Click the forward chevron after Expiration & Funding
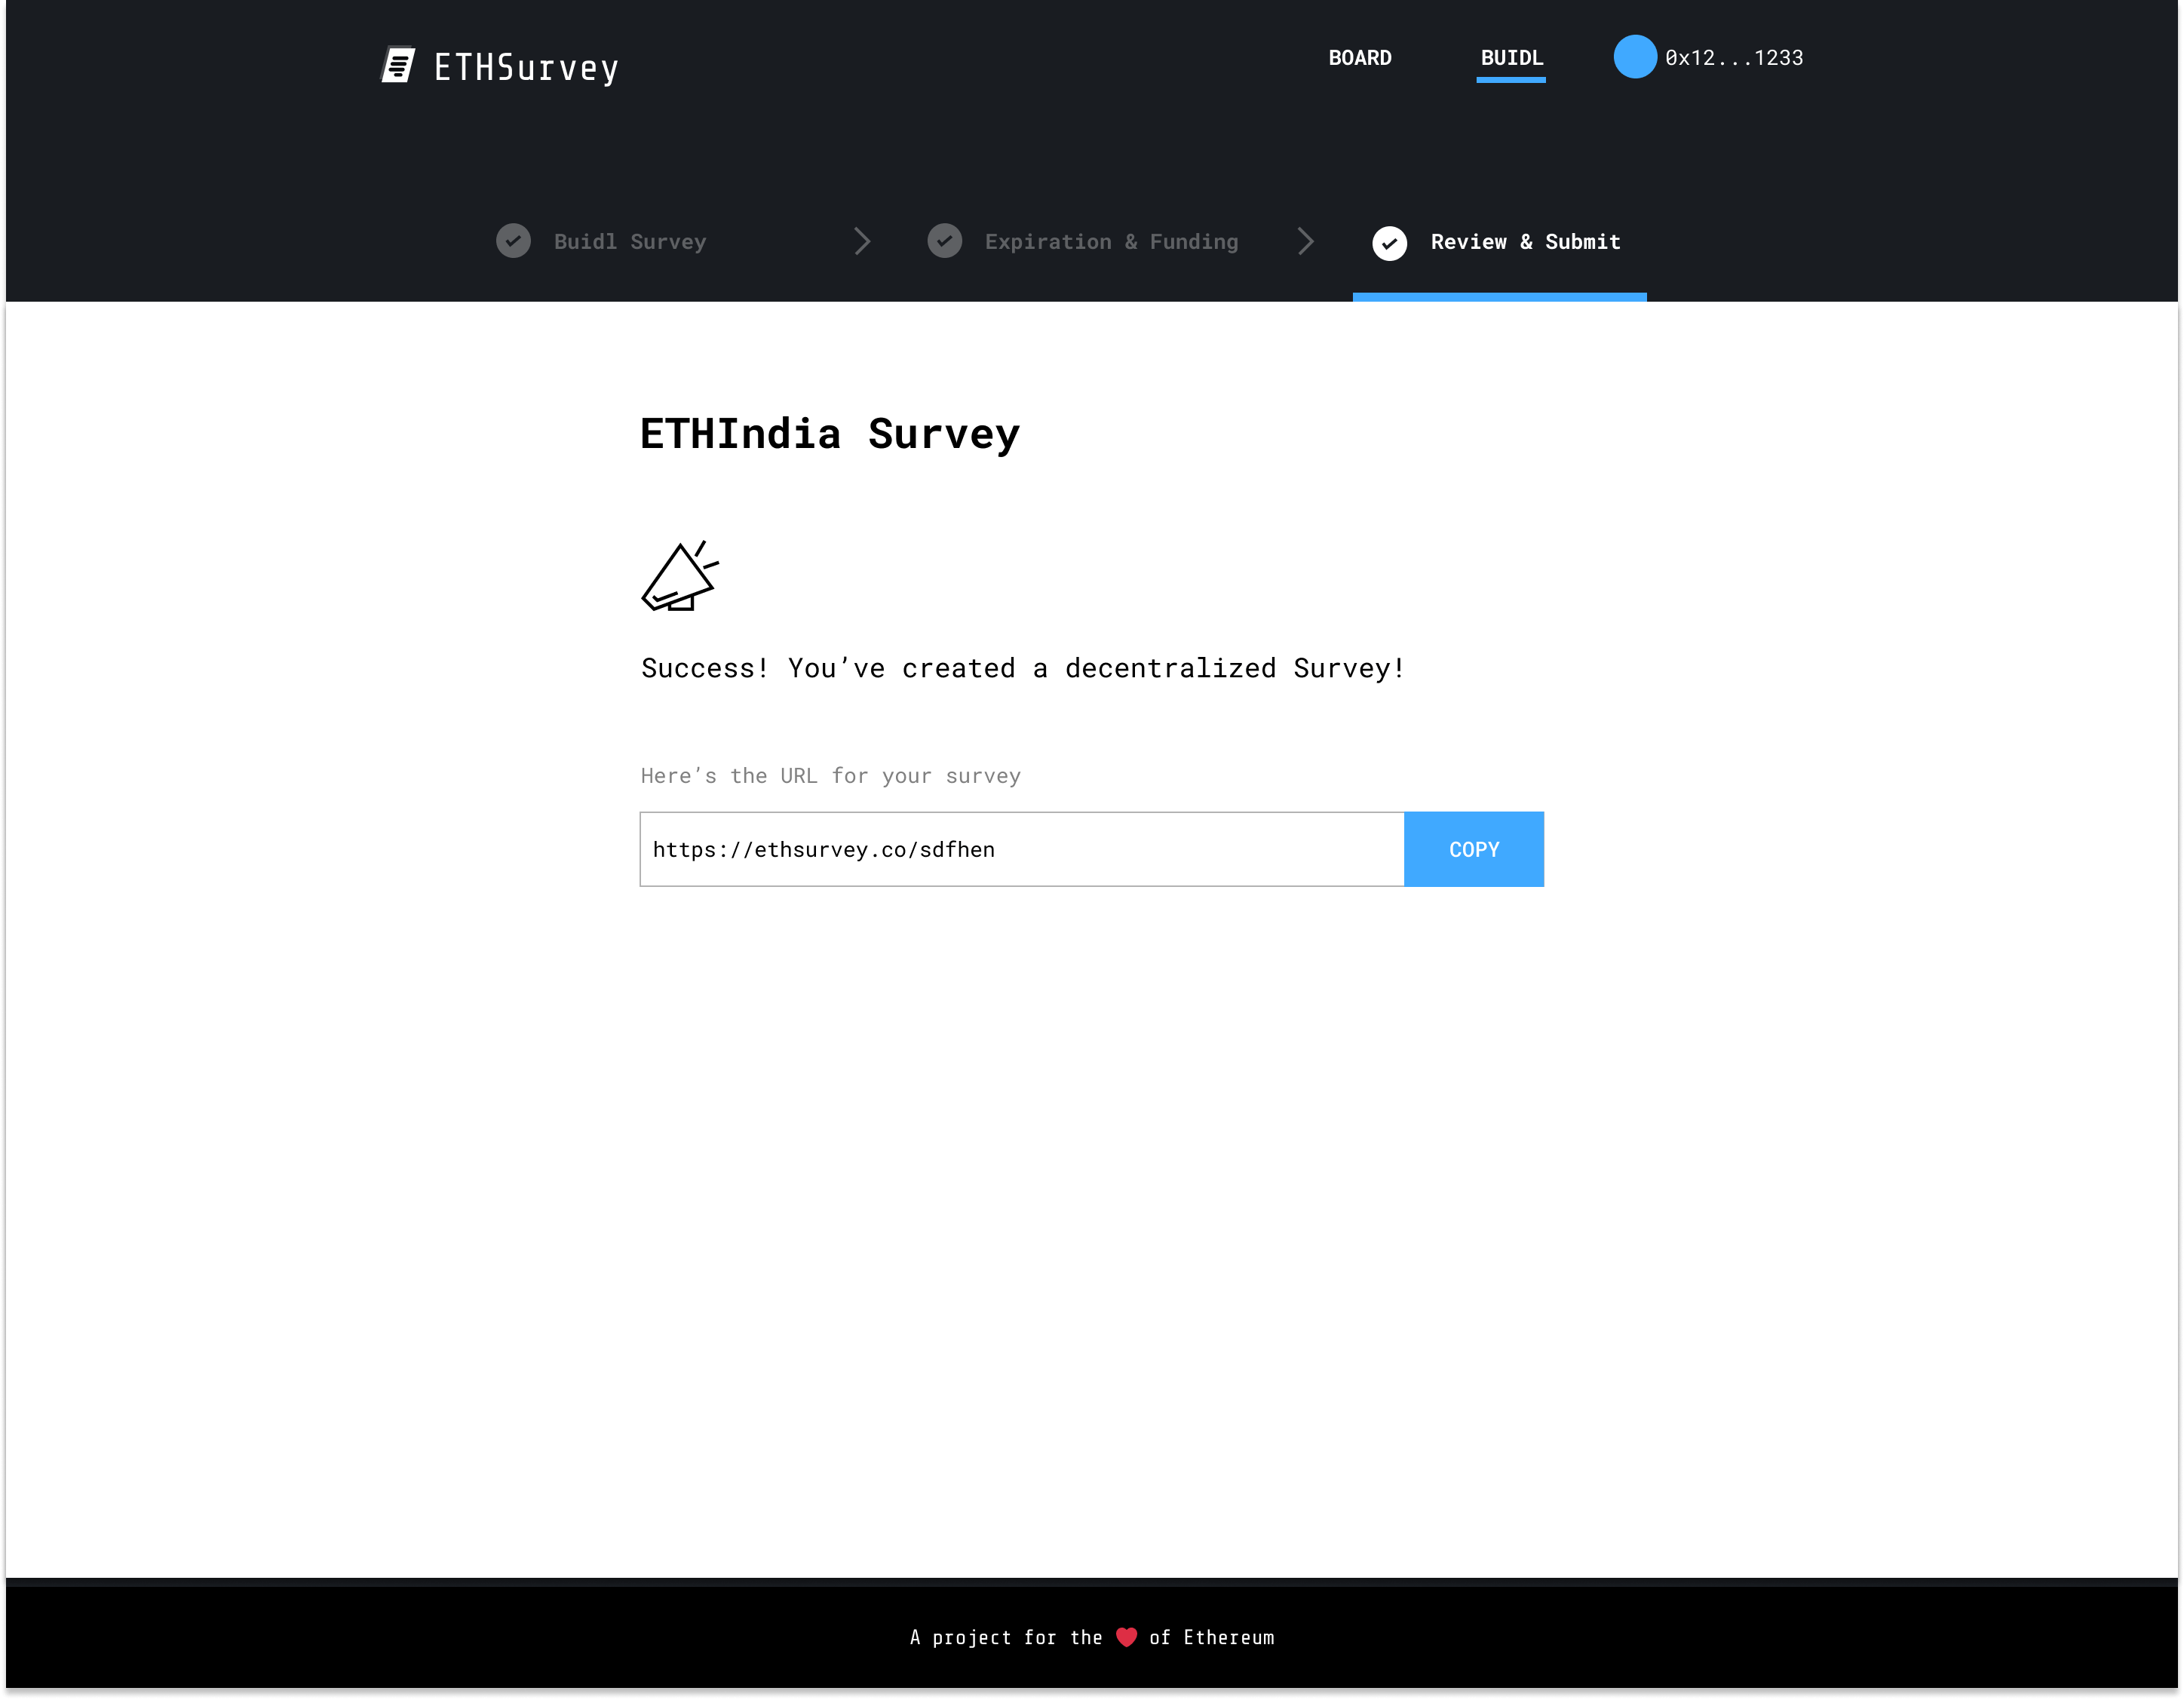This screenshot has height=1700, width=2184. [1303, 243]
